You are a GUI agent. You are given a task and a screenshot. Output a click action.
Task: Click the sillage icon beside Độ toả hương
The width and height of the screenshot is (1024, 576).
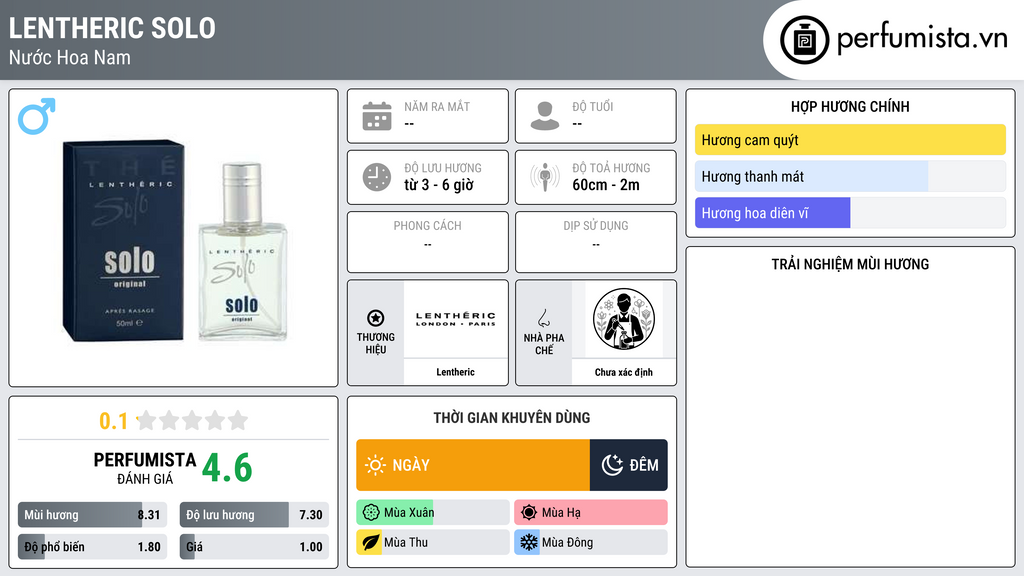[545, 177]
